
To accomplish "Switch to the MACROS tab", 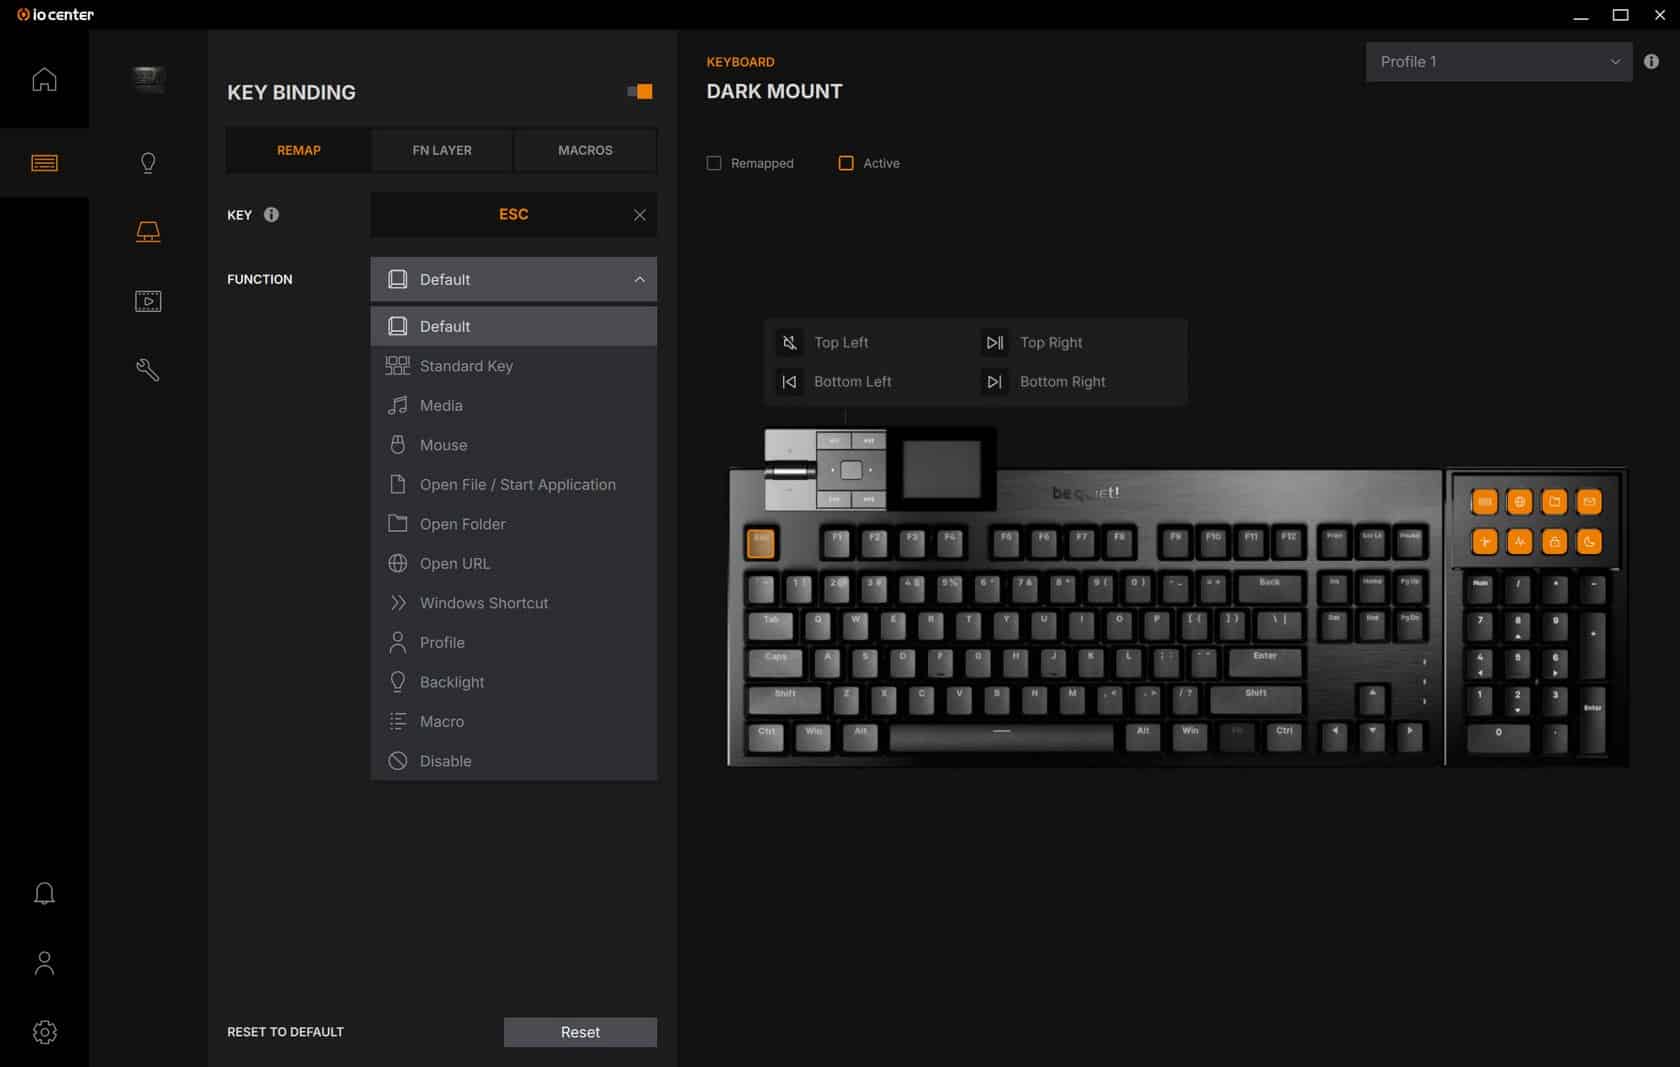I will [x=585, y=150].
